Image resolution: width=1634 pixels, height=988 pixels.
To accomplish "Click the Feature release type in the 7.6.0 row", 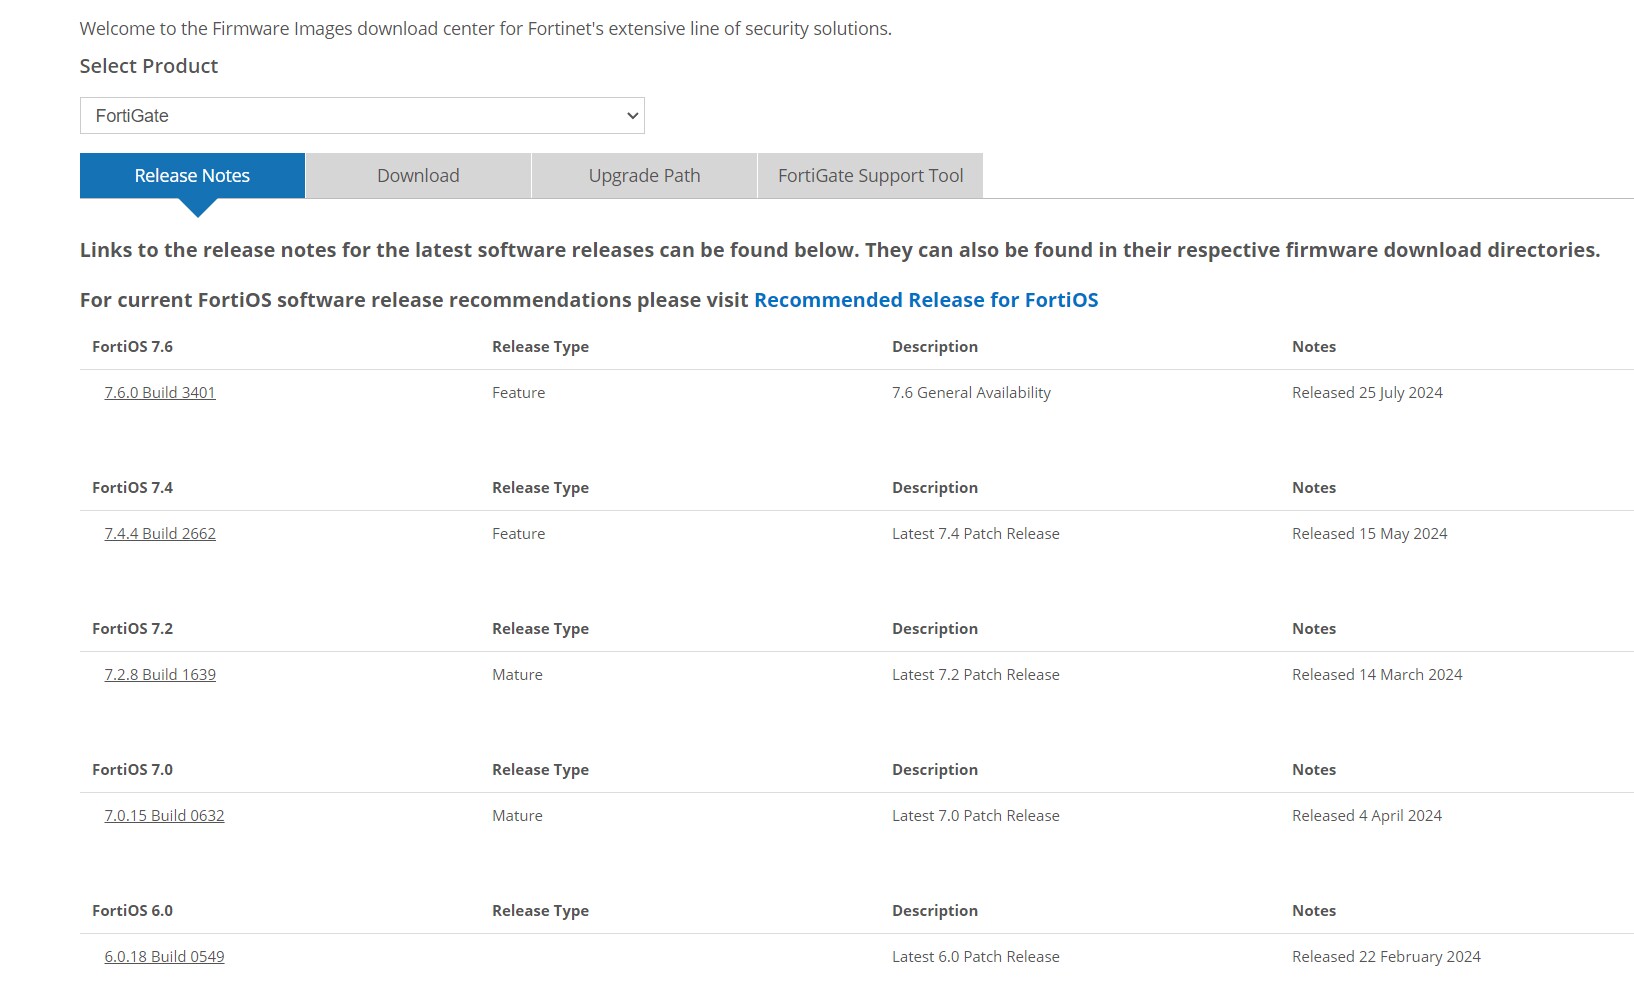I will click(x=518, y=393).
